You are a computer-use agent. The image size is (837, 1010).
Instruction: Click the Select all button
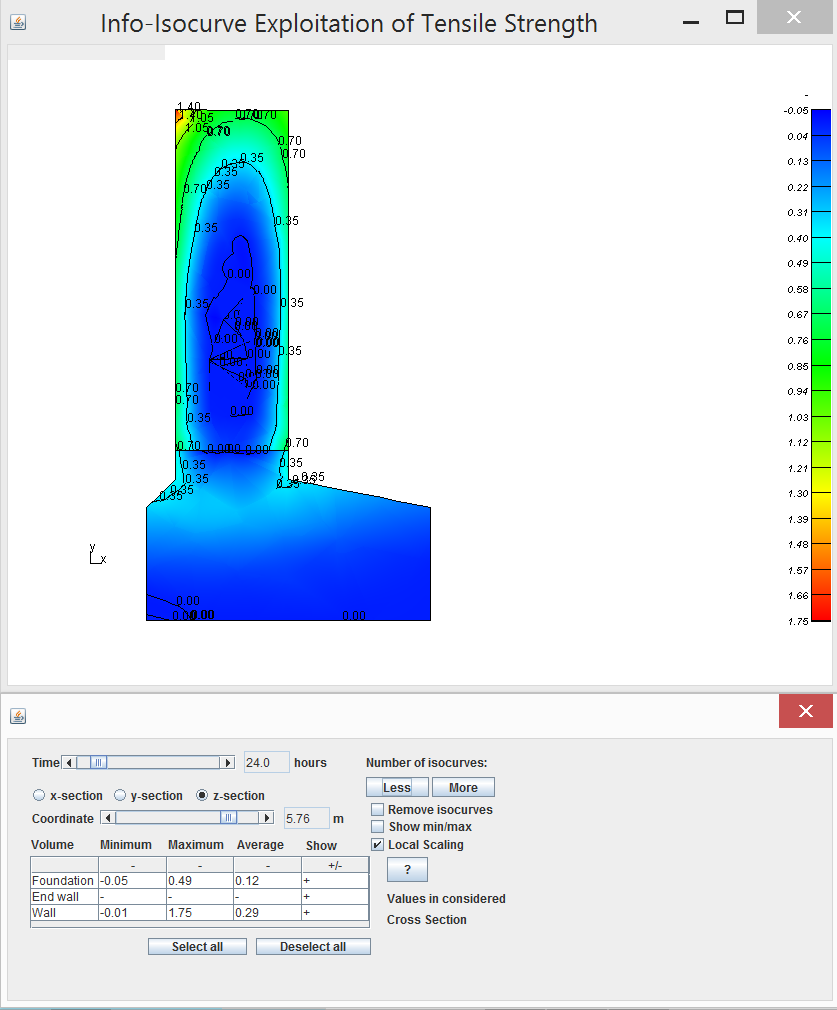click(x=197, y=946)
